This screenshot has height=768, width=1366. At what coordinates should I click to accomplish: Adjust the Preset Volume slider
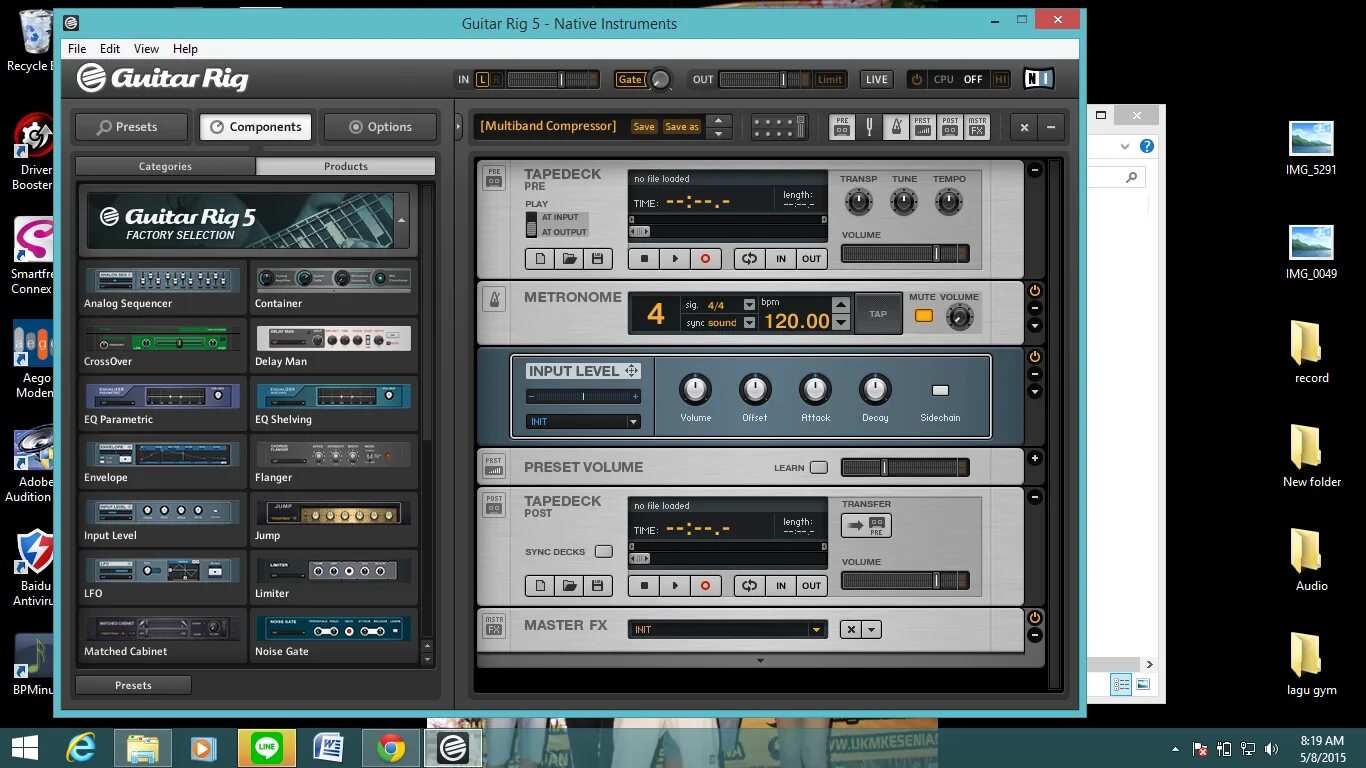coord(905,467)
